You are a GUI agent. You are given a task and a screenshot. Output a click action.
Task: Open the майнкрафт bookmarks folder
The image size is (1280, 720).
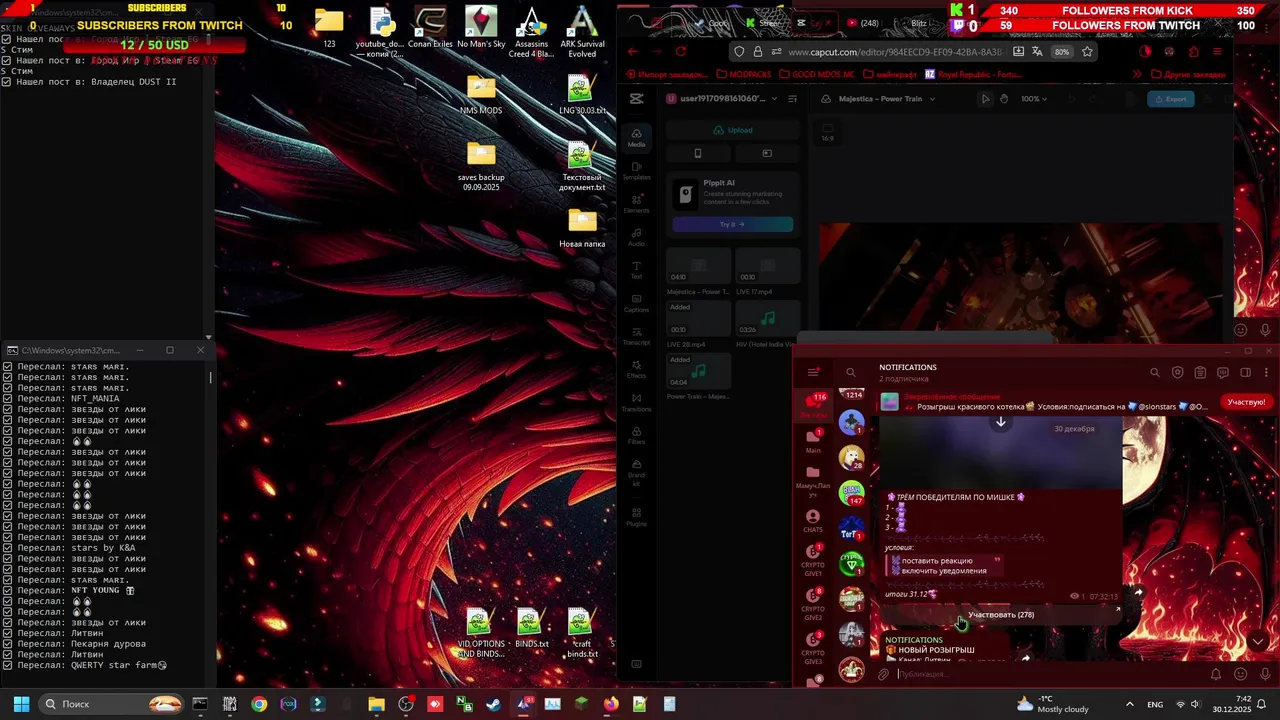[890, 74]
